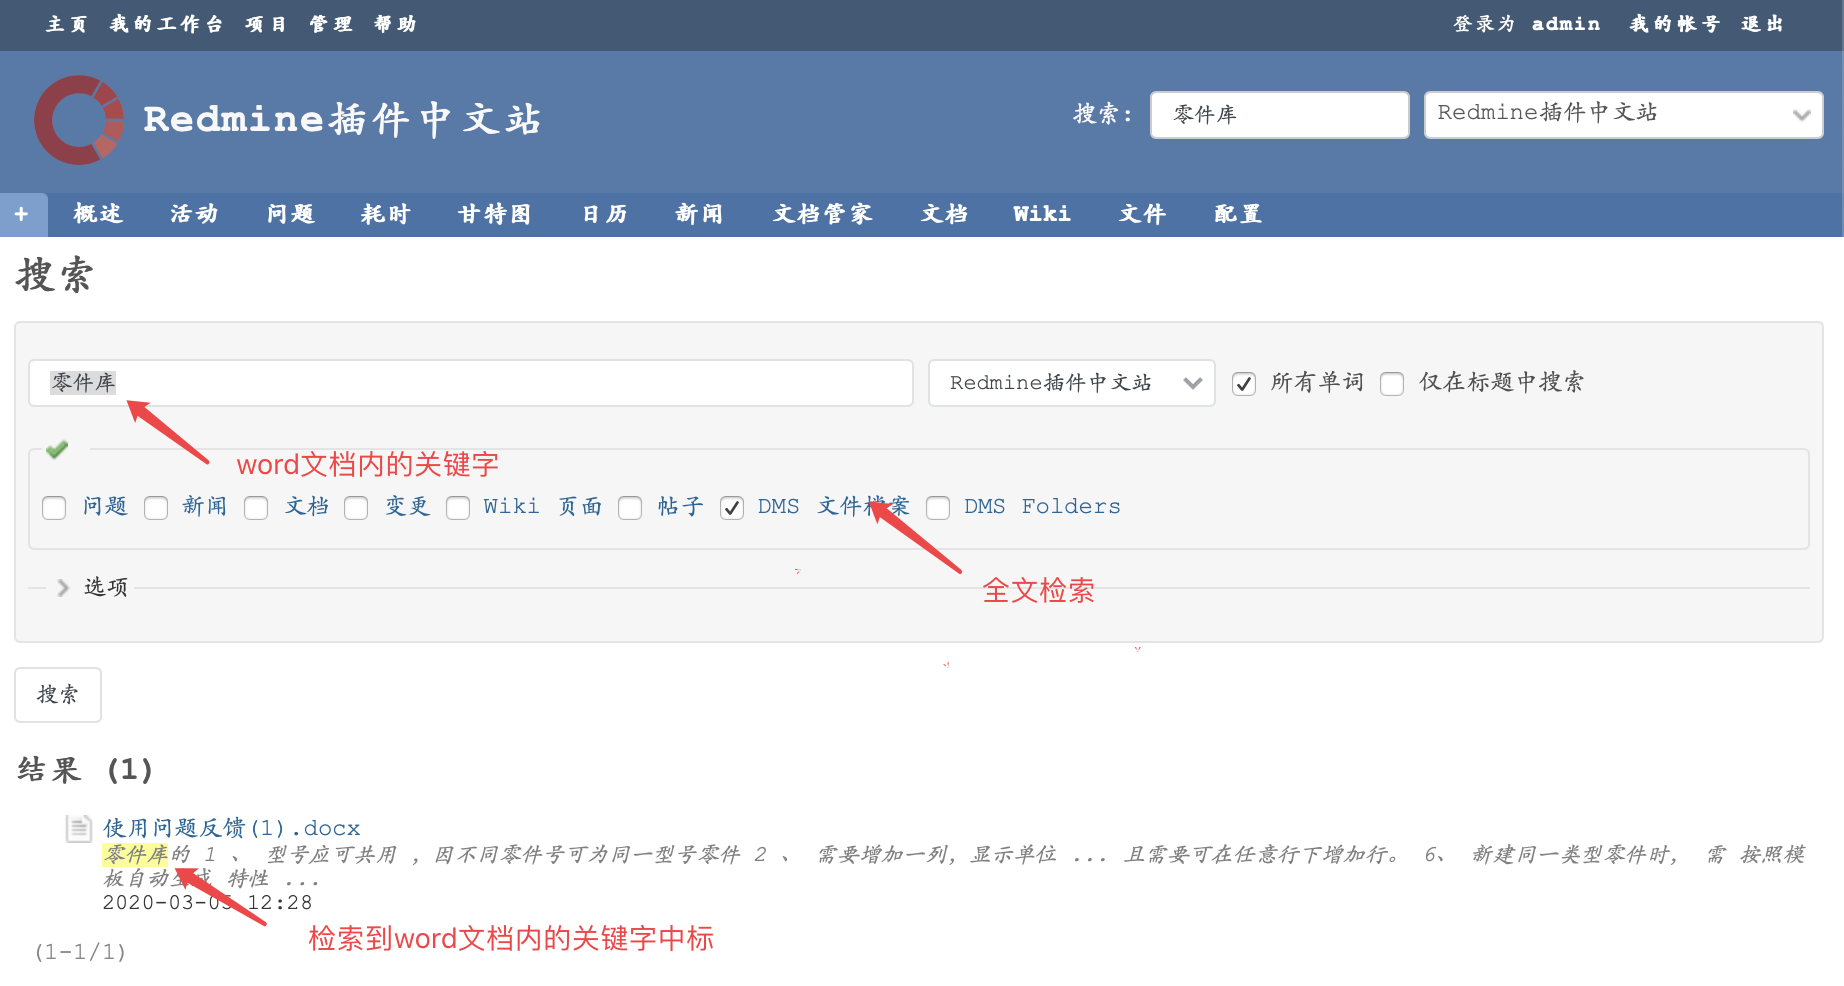Click the 搜索 submit button
This screenshot has width=1844, height=986.
(x=58, y=695)
